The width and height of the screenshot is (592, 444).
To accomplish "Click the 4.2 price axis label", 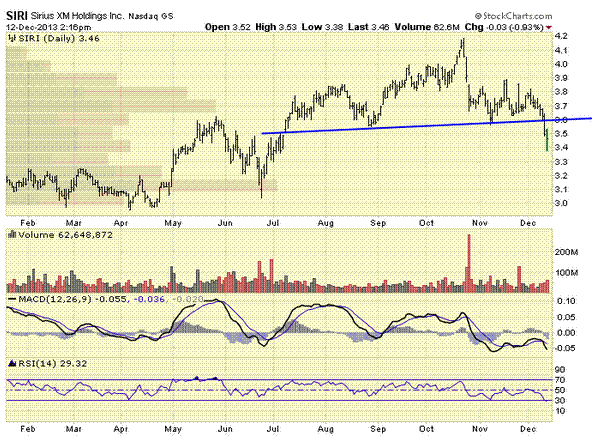I will point(561,36).
